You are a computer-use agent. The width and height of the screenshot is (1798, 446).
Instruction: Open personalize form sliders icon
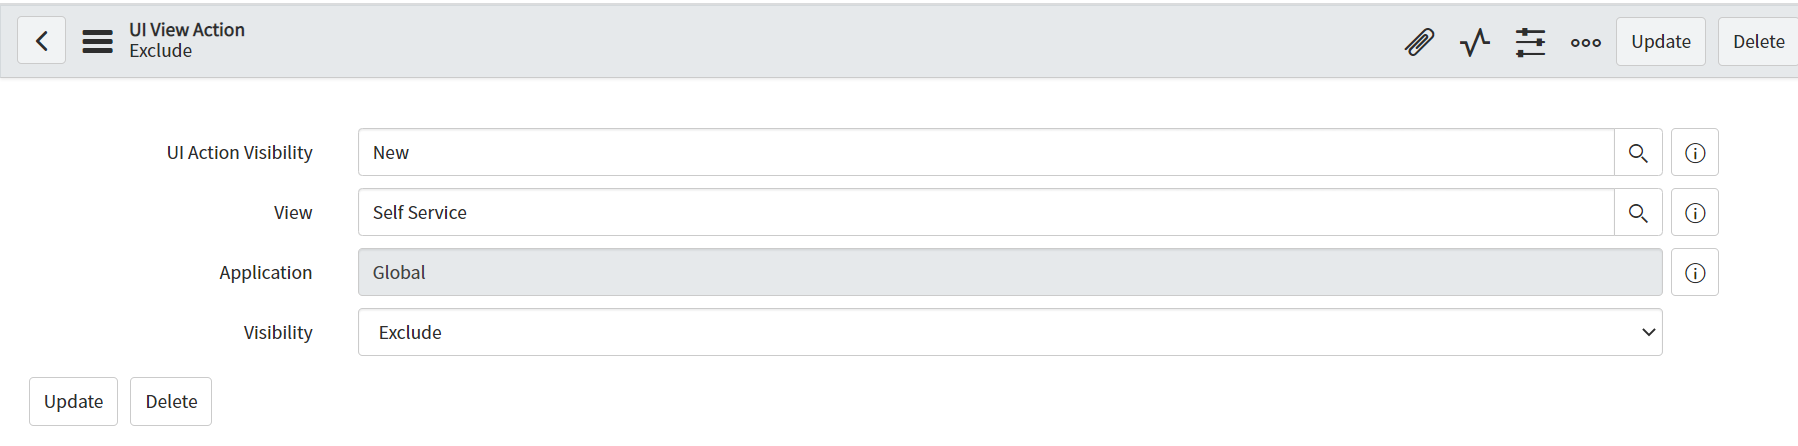coord(1530,42)
